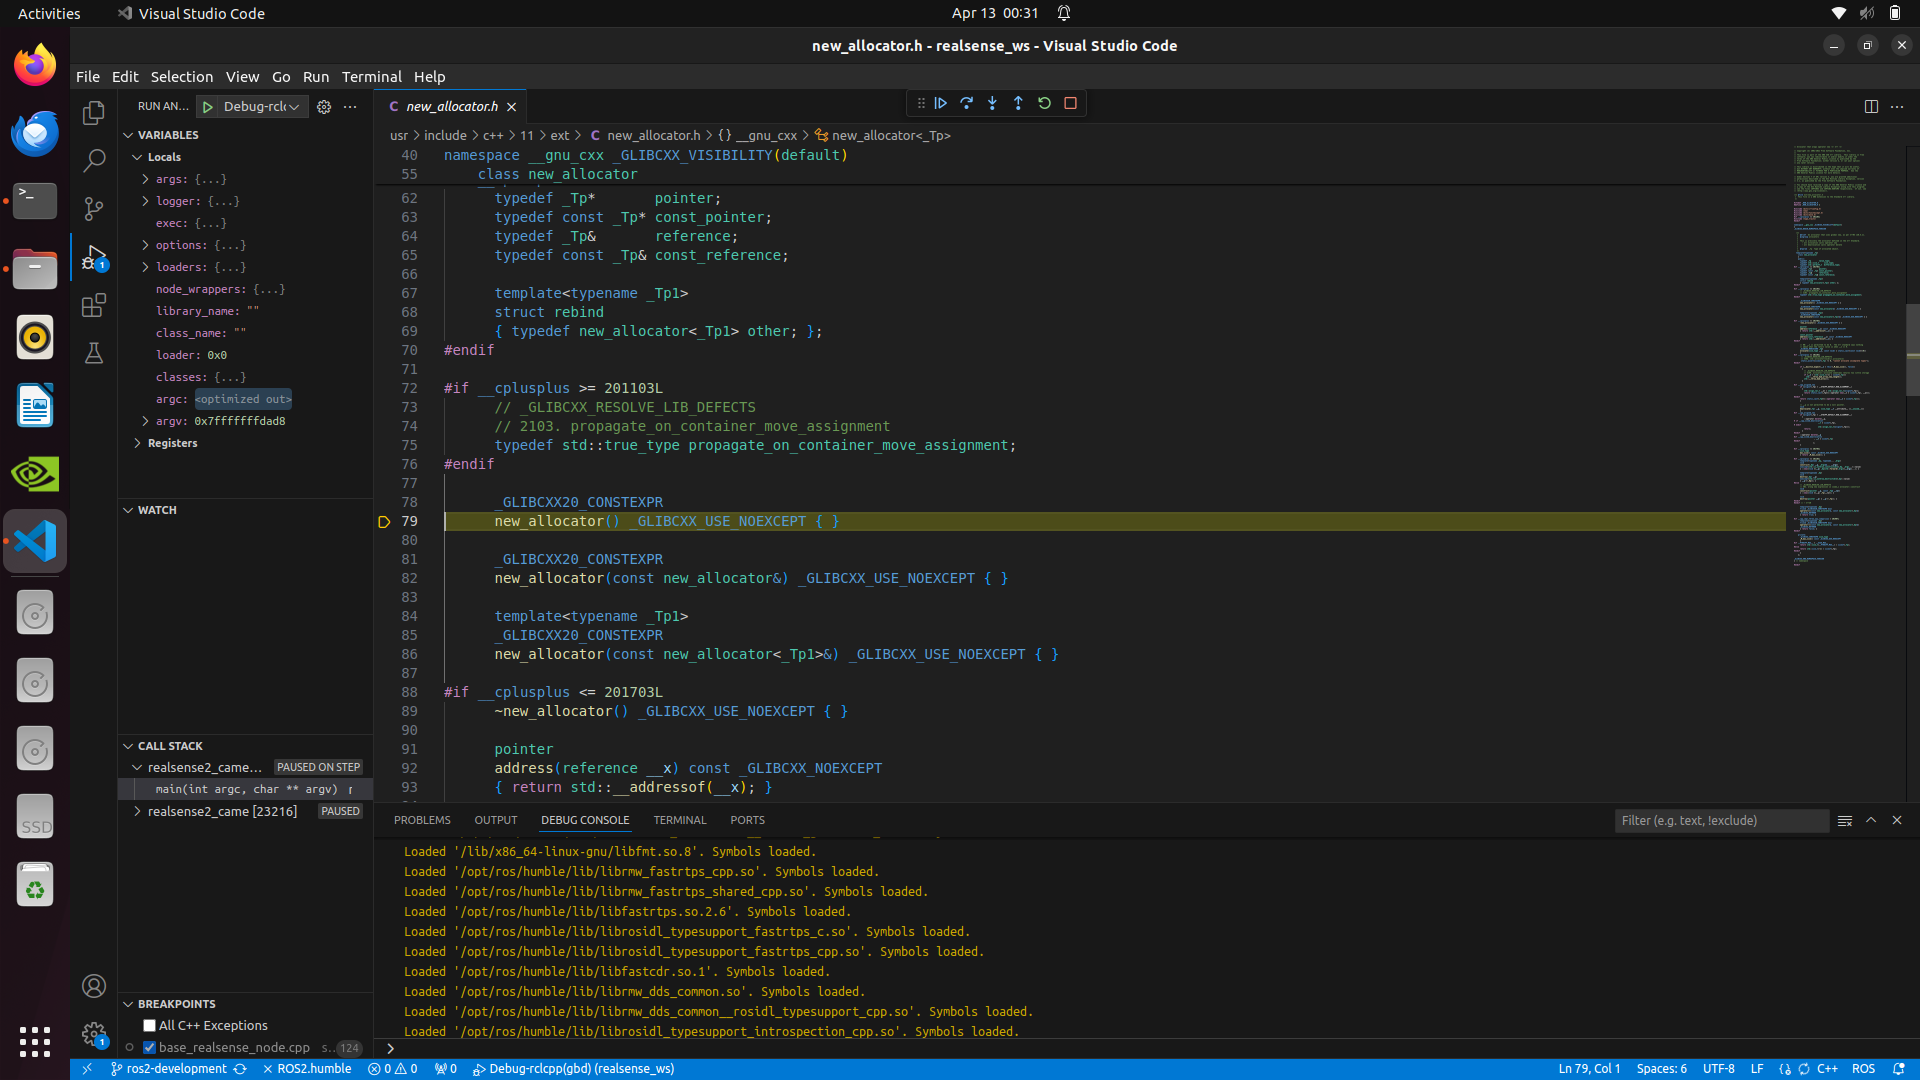The image size is (1920, 1080).
Task: Open the Run menu
Action: click(316, 77)
